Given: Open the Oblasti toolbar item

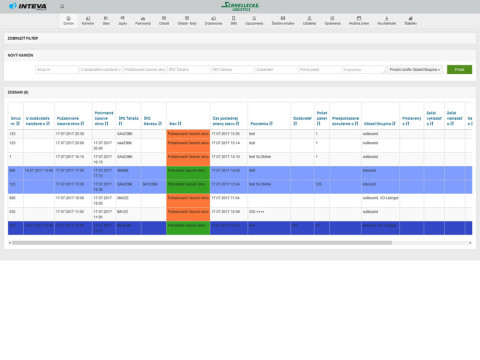Looking at the screenshot, I should [x=164, y=21].
